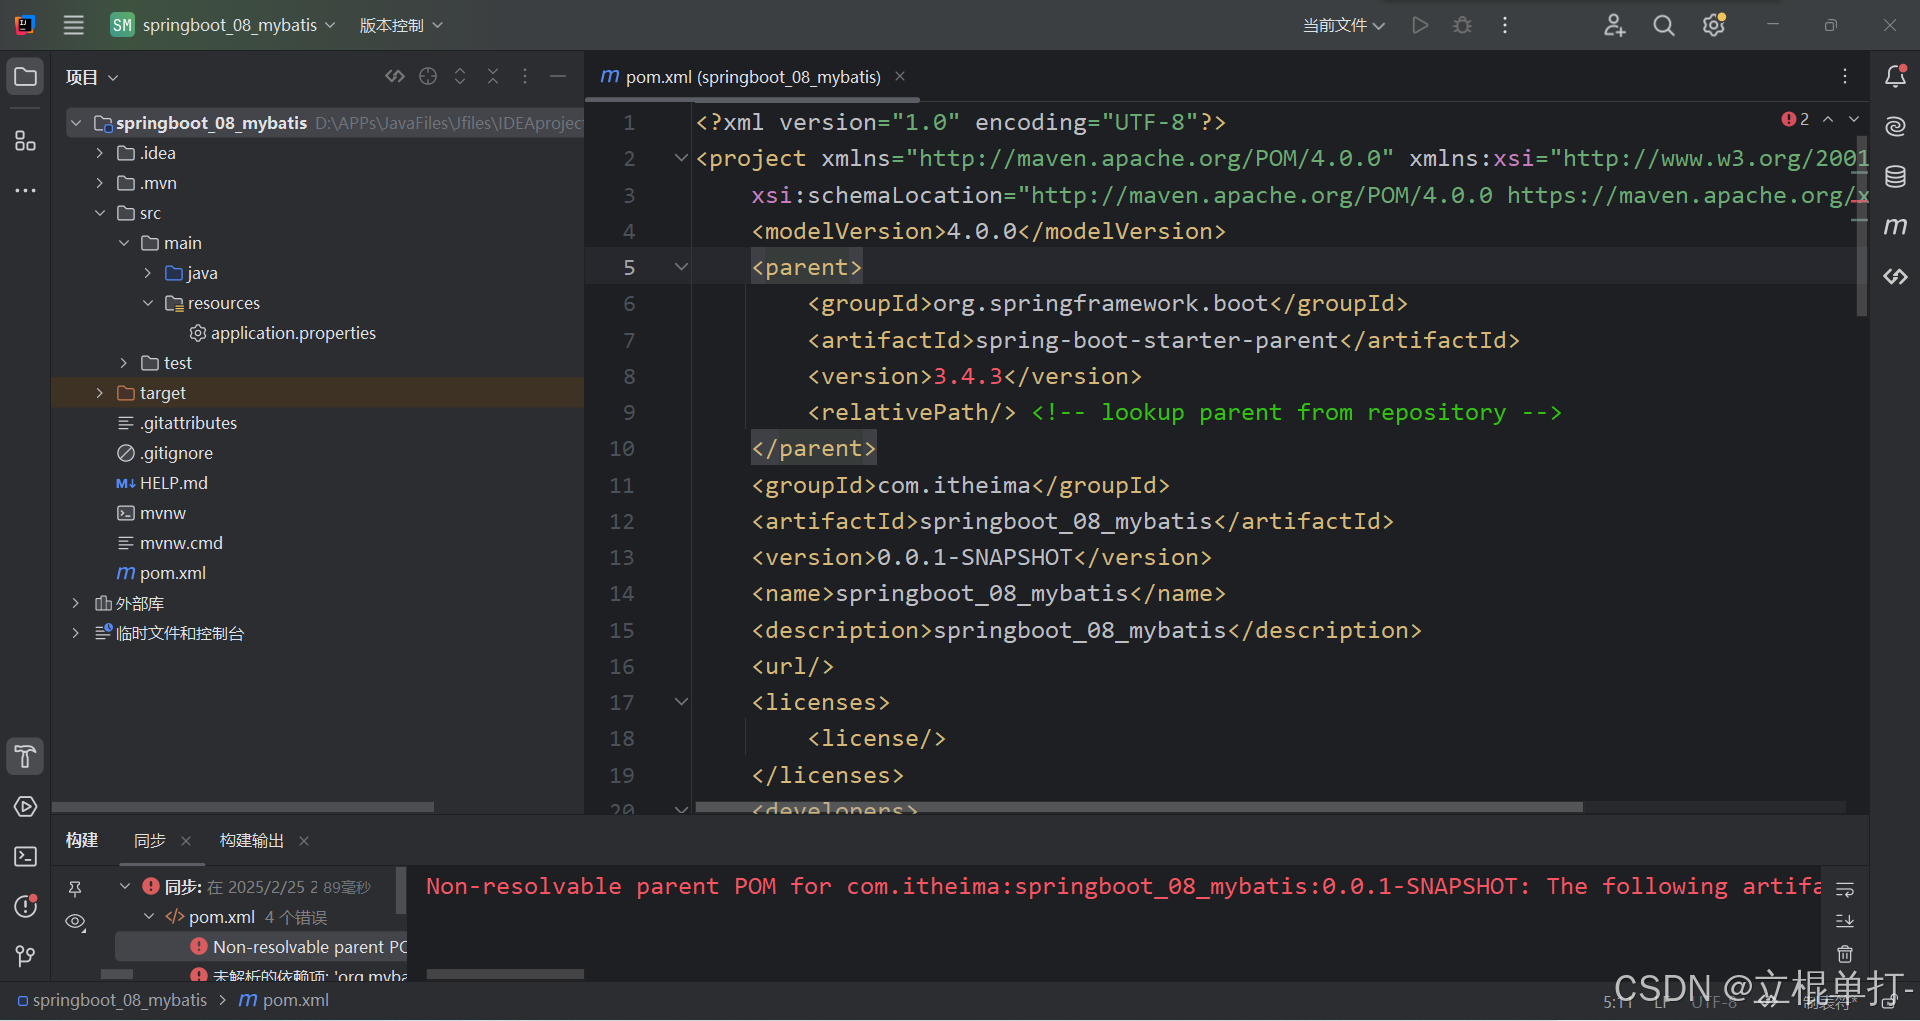Image resolution: width=1920 pixels, height=1021 pixels.
Task: Debug the current file
Action: pyautogui.click(x=1462, y=25)
